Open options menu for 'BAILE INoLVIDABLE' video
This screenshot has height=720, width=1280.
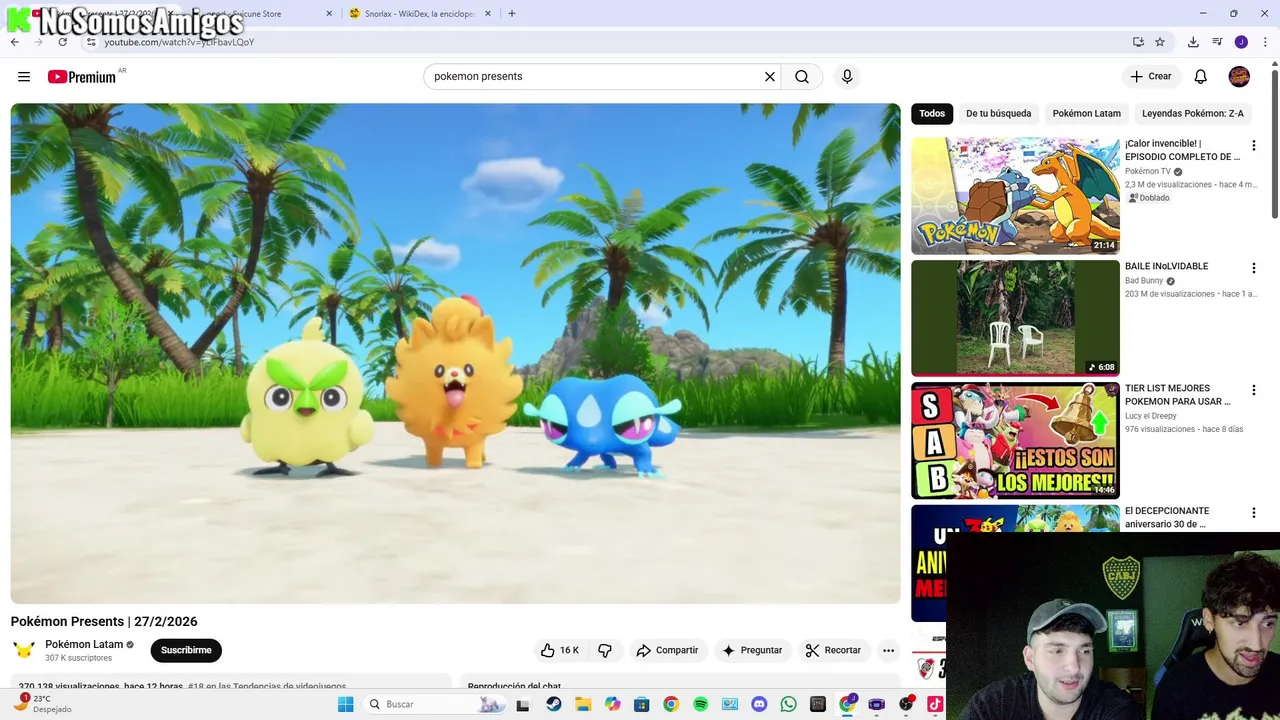[x=1253, y=268]
